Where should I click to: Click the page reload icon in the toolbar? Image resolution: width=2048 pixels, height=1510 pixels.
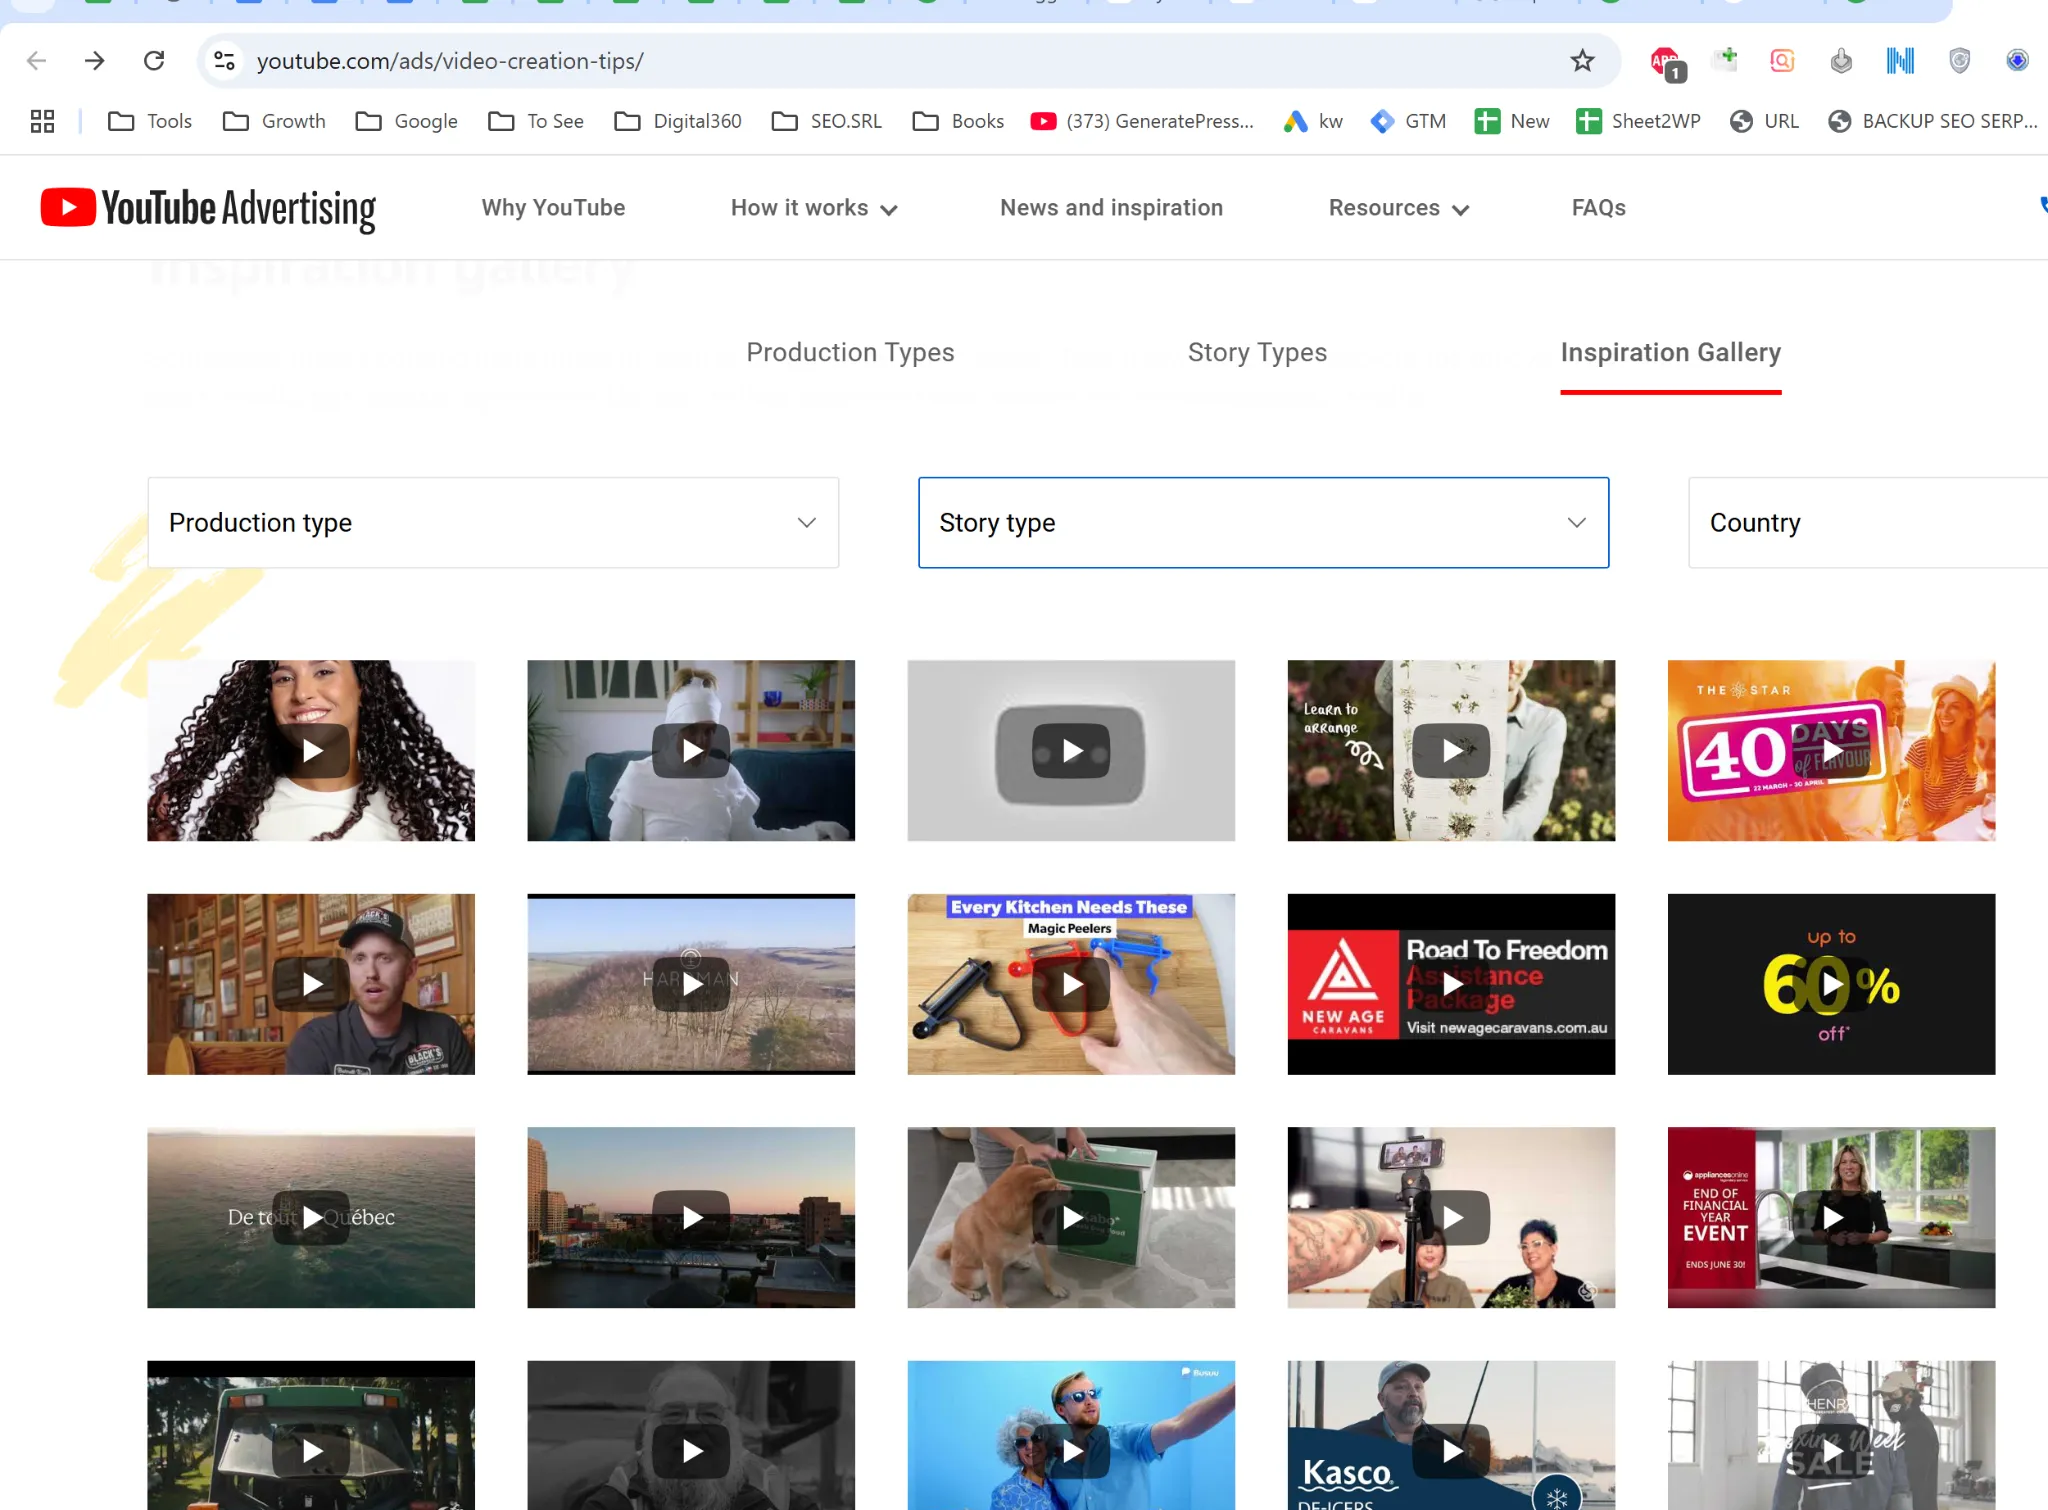(154, 60)
